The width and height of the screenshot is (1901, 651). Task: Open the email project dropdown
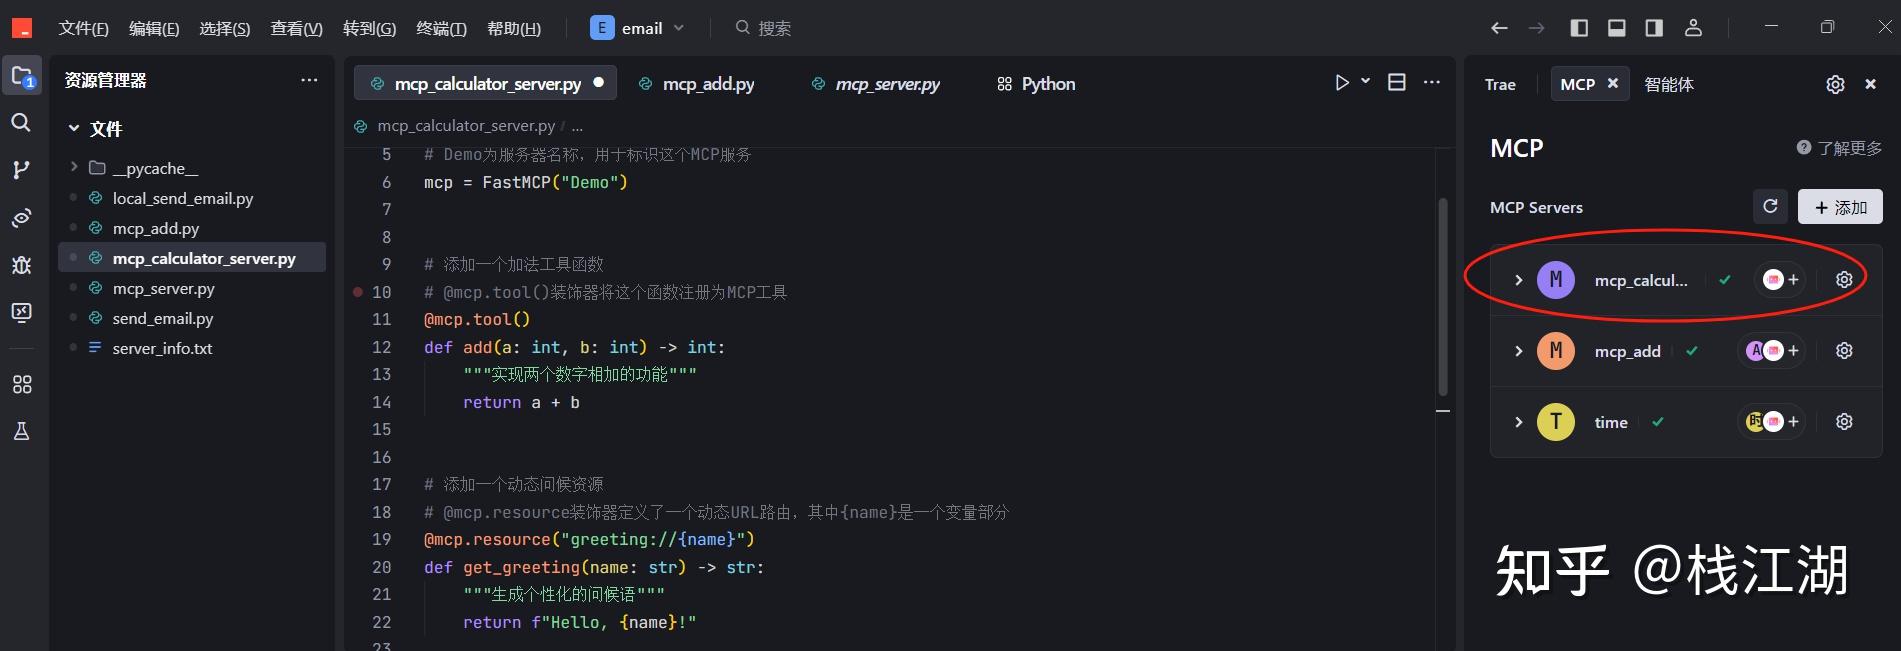pos(638,28)
